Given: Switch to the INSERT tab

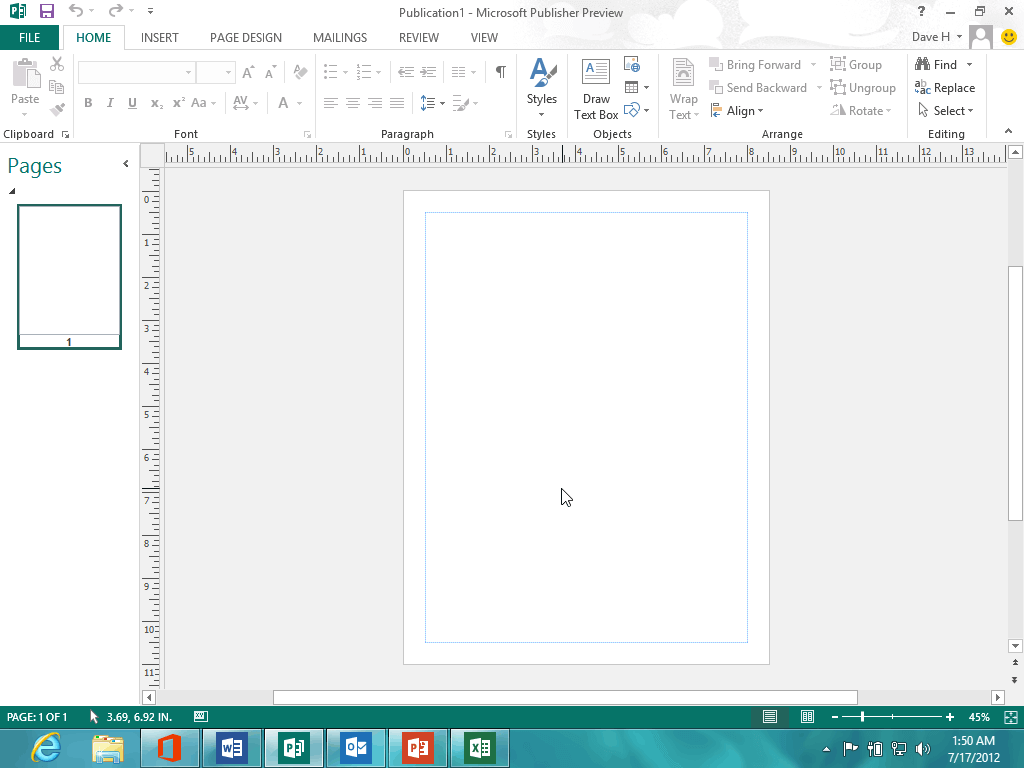Looking at the screenshot, I should tap(159, 38).
